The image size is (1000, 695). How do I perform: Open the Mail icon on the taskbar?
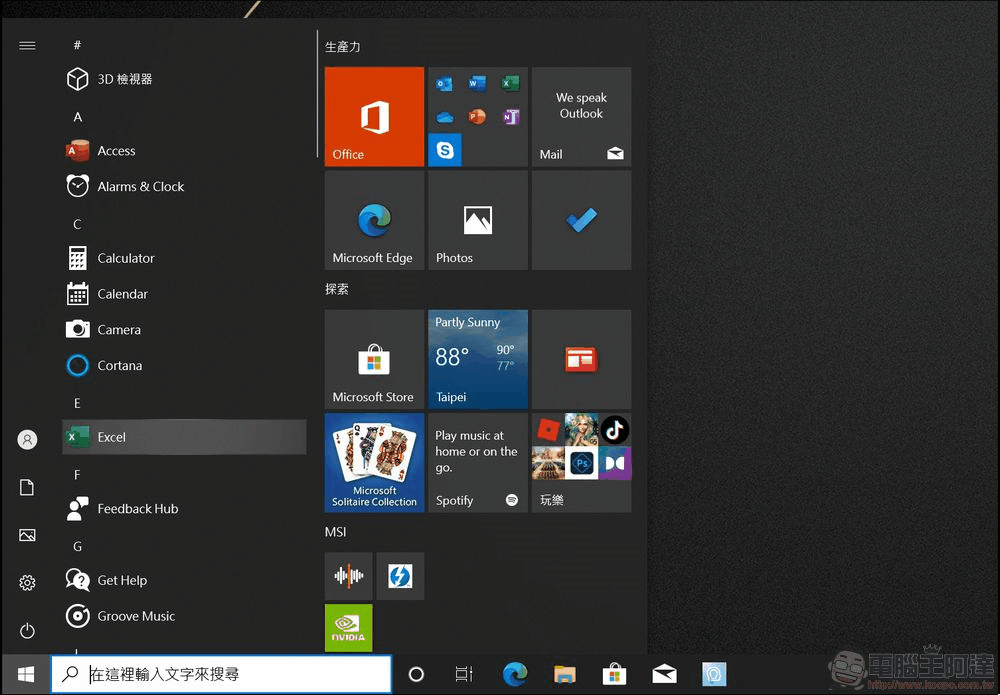664,674
